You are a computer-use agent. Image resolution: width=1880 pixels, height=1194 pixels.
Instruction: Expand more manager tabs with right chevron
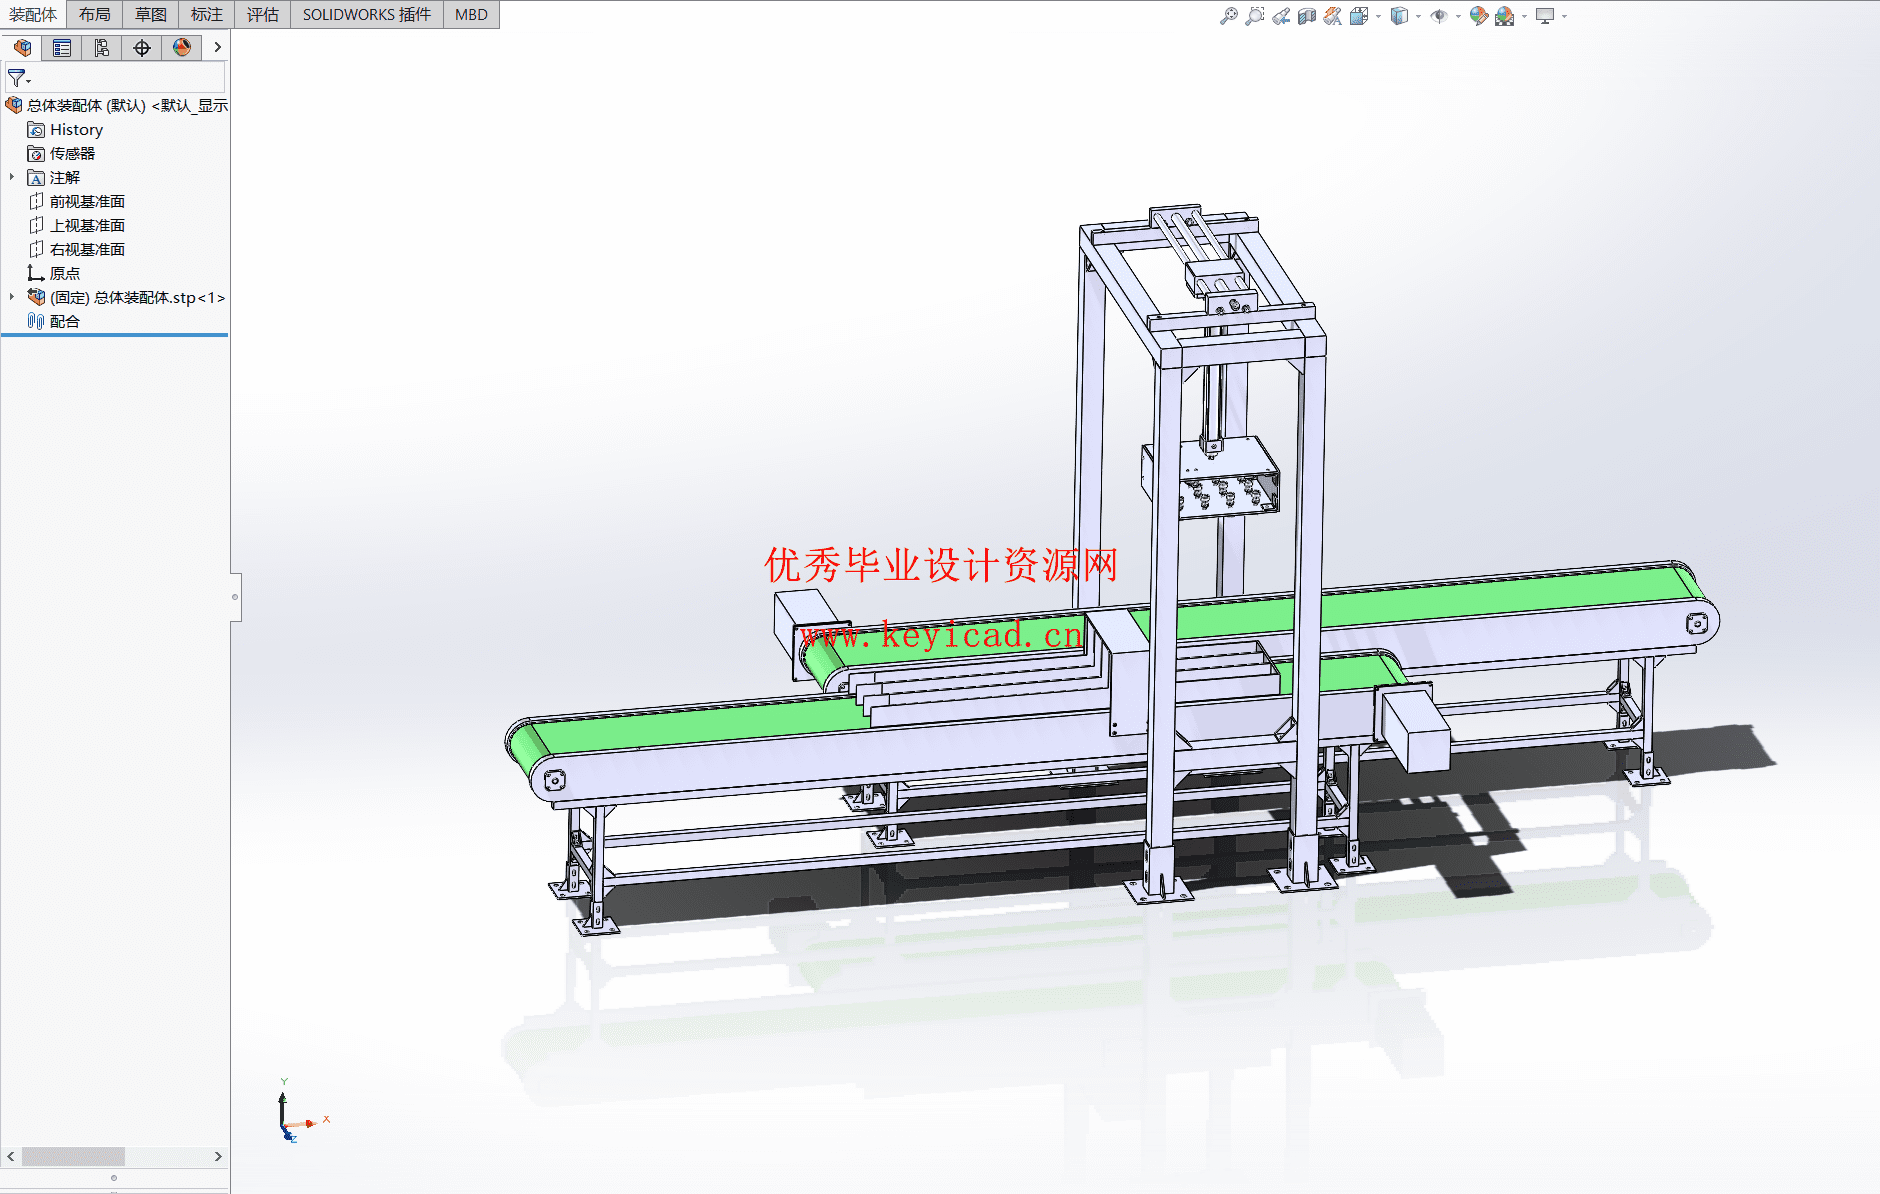[217, 48]
